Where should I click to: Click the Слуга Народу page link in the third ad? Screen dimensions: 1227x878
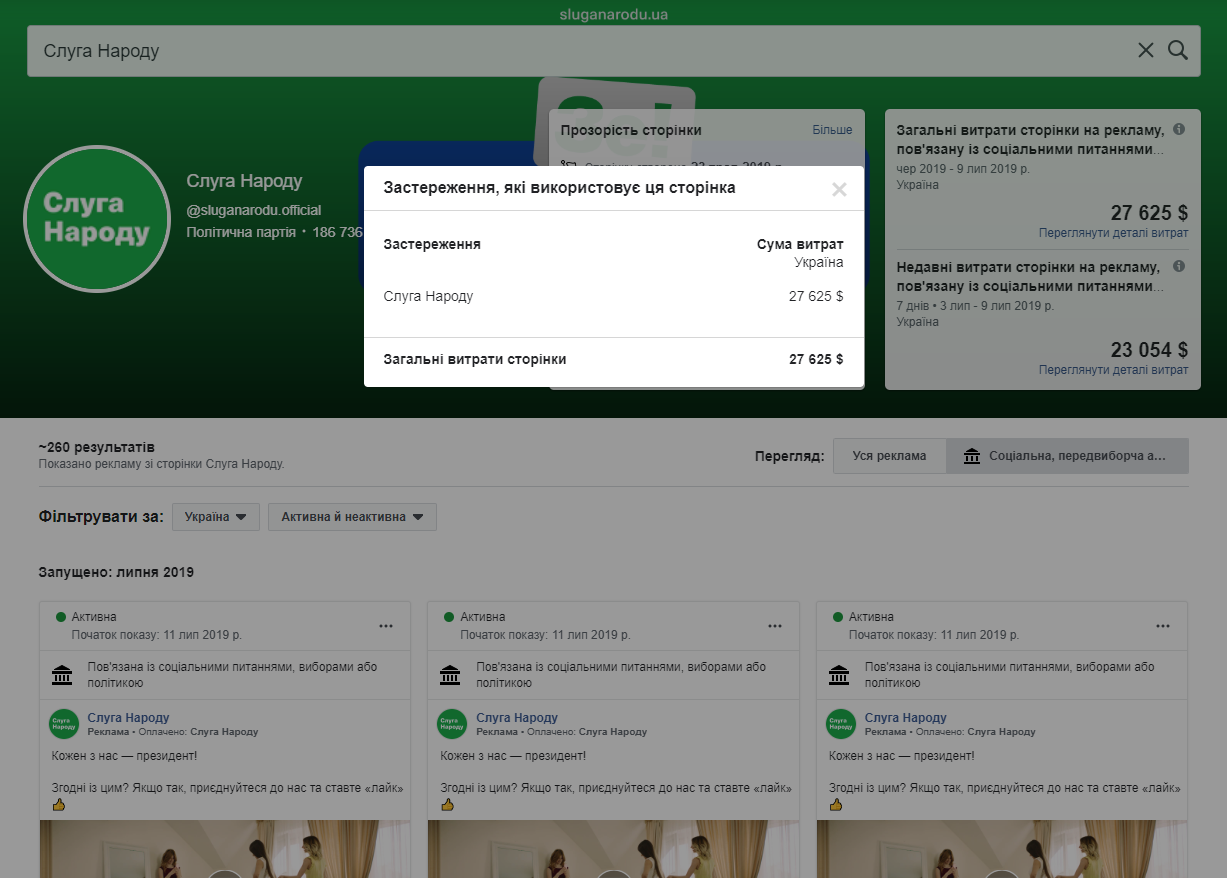tap(905, 718)
